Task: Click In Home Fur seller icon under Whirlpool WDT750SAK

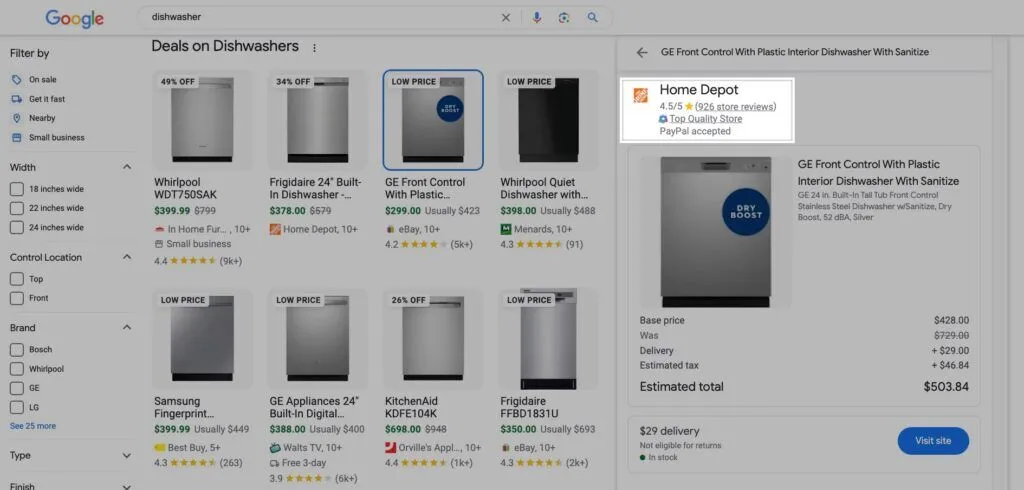Action: click(159, 229)
